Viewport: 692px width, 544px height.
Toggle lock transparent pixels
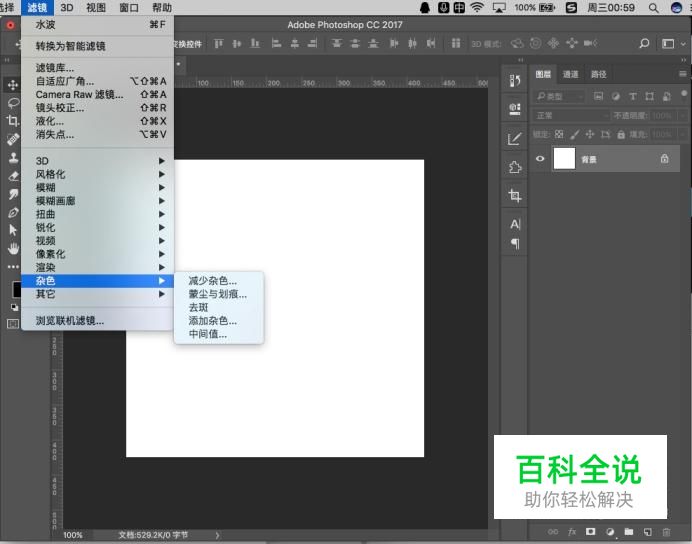point(559,134)
